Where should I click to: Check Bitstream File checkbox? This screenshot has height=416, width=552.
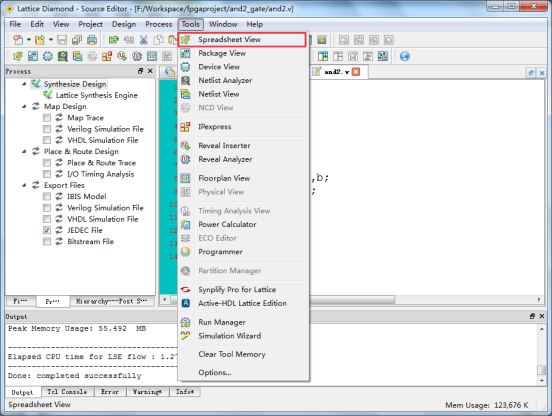pos(47,241)
